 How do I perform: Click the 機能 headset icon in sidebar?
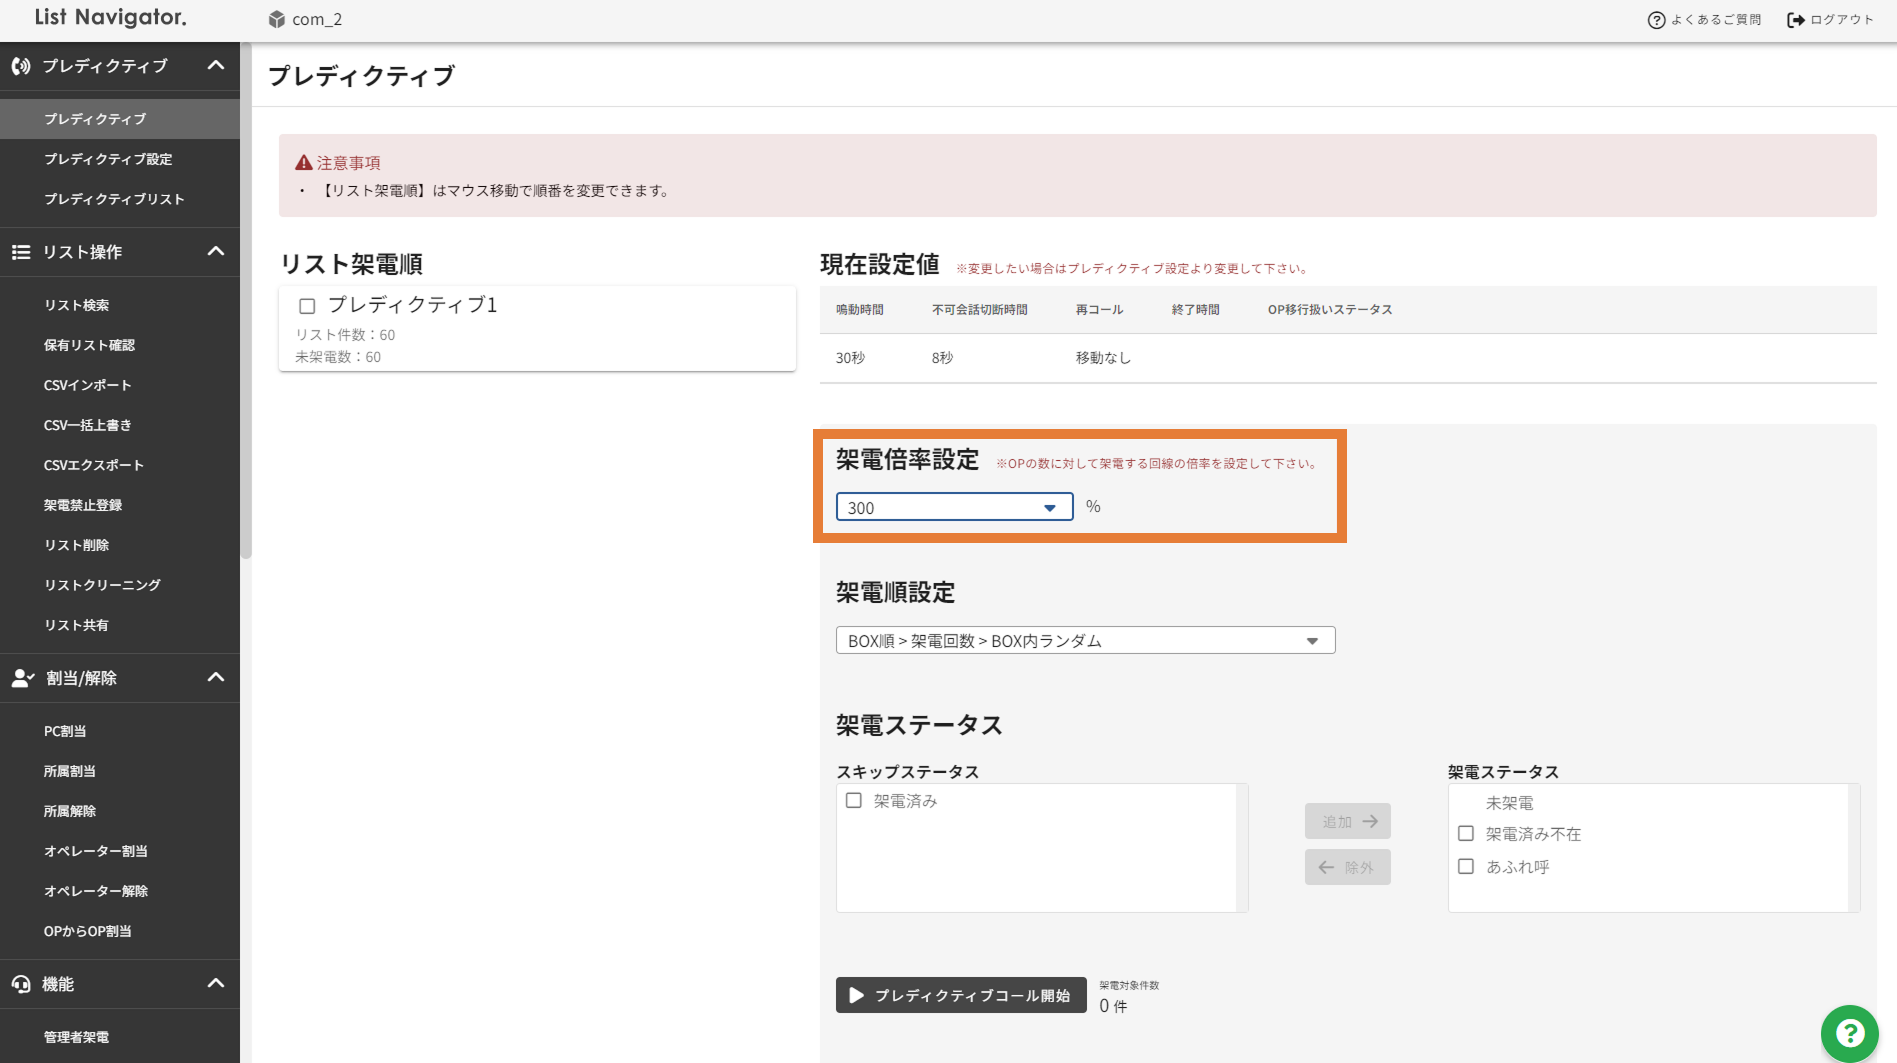pos(21,984)
